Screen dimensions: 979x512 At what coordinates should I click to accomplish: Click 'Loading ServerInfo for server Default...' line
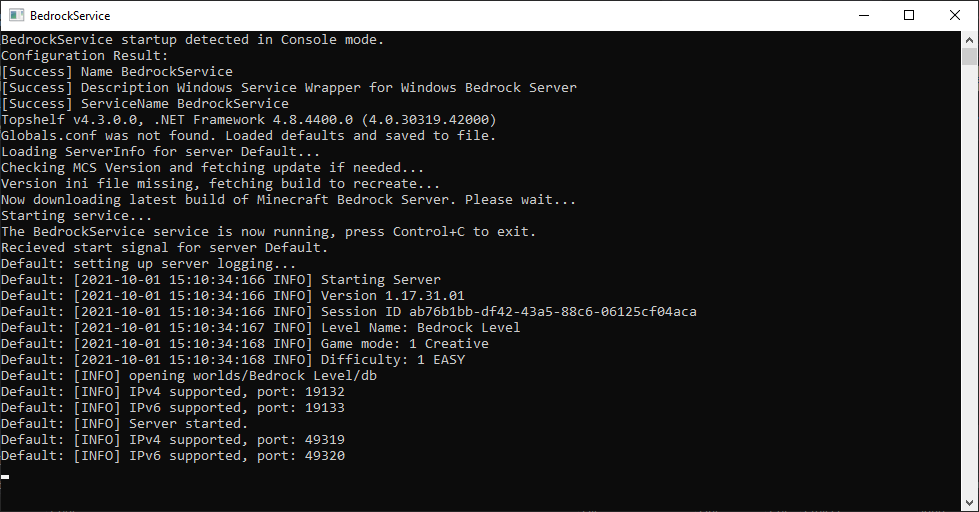[160, 152]
